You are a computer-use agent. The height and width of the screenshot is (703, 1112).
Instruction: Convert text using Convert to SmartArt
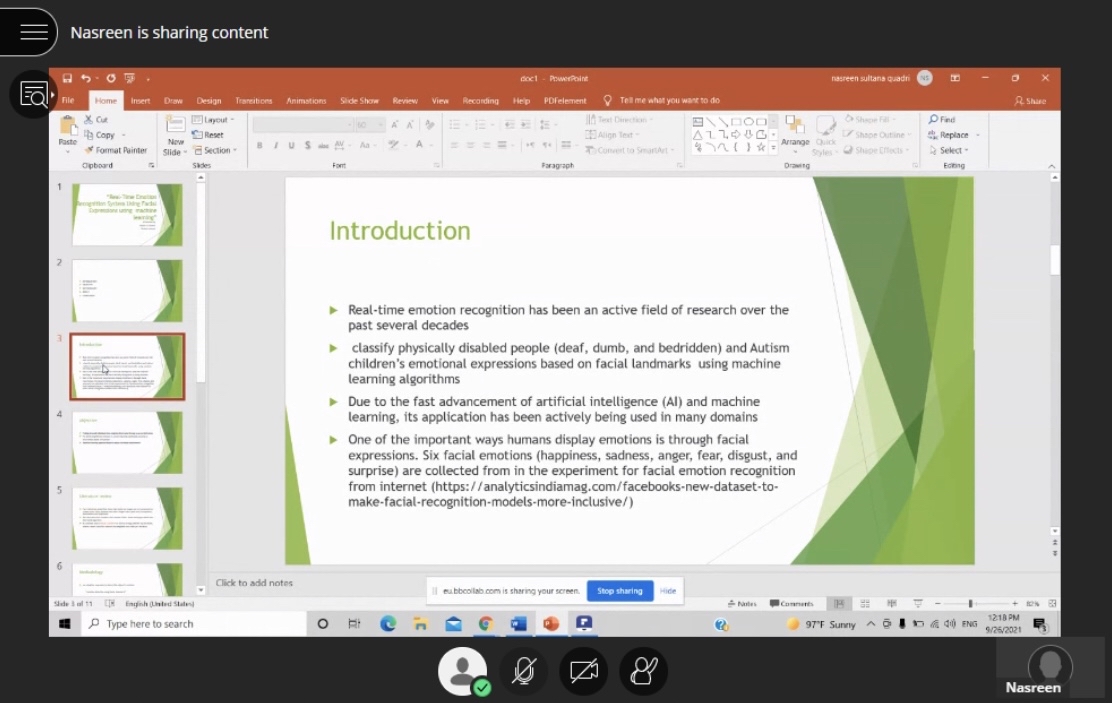point(630,150)
